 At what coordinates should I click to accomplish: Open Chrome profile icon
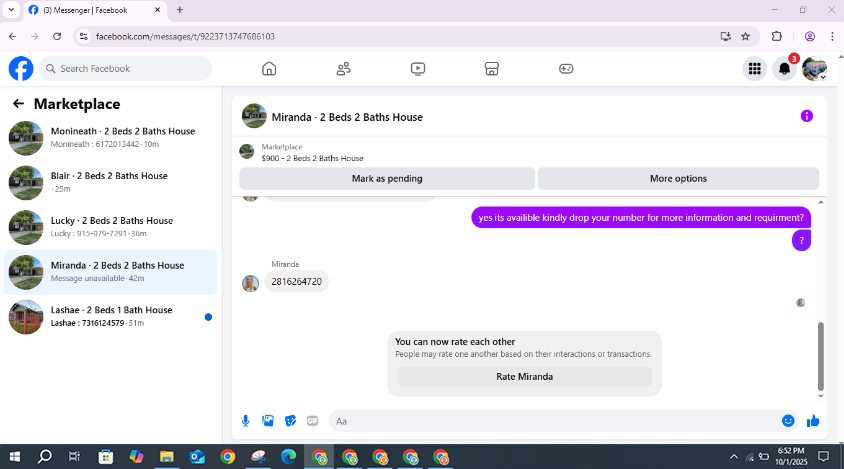click(x=810, y=37)
